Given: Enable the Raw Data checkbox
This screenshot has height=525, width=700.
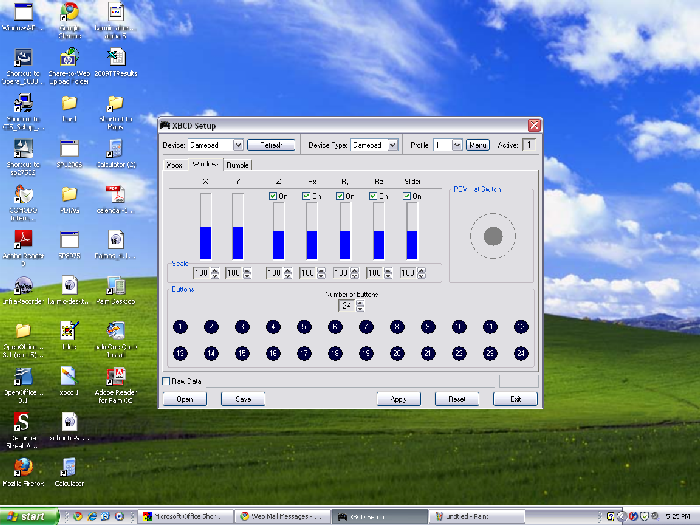Looking at the screenshot, I should click(x=166, y=381).
